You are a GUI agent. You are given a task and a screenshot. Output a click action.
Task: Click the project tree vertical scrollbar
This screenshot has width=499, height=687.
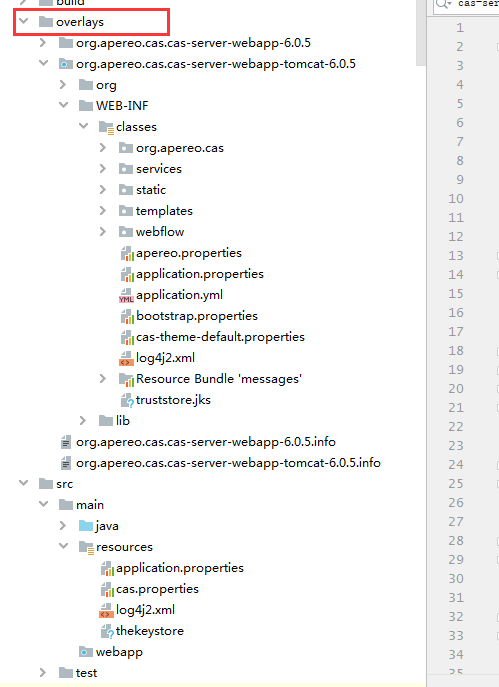[421, 33]
